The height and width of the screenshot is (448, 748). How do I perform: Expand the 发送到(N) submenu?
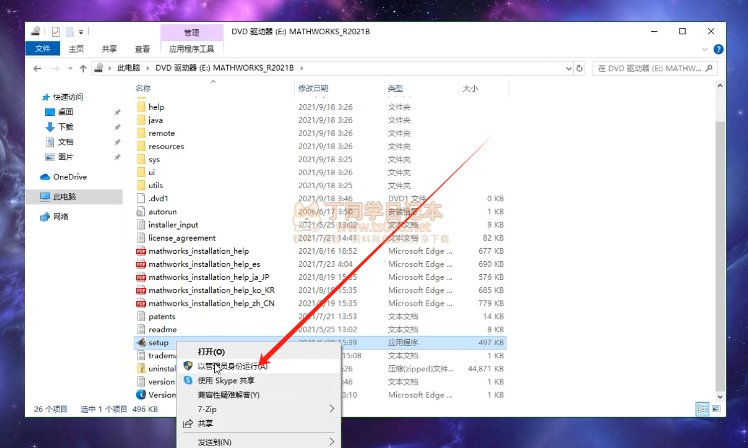[332, 442]
